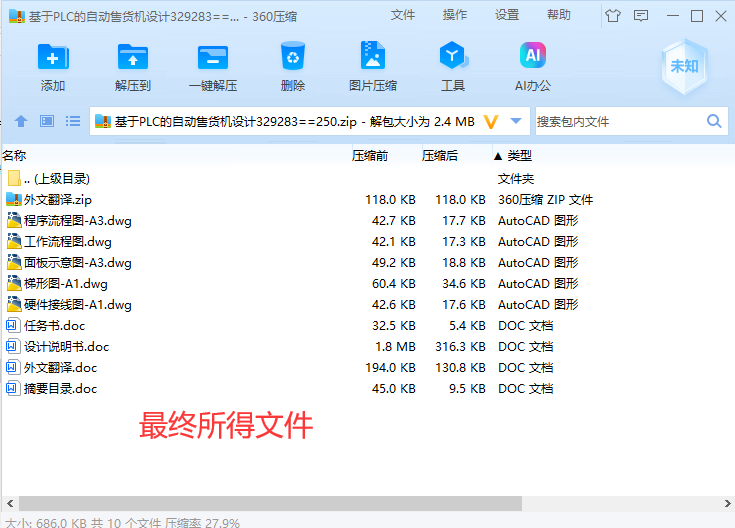Select the 工作流程图.dwg file name

click(x=68, y=242)
